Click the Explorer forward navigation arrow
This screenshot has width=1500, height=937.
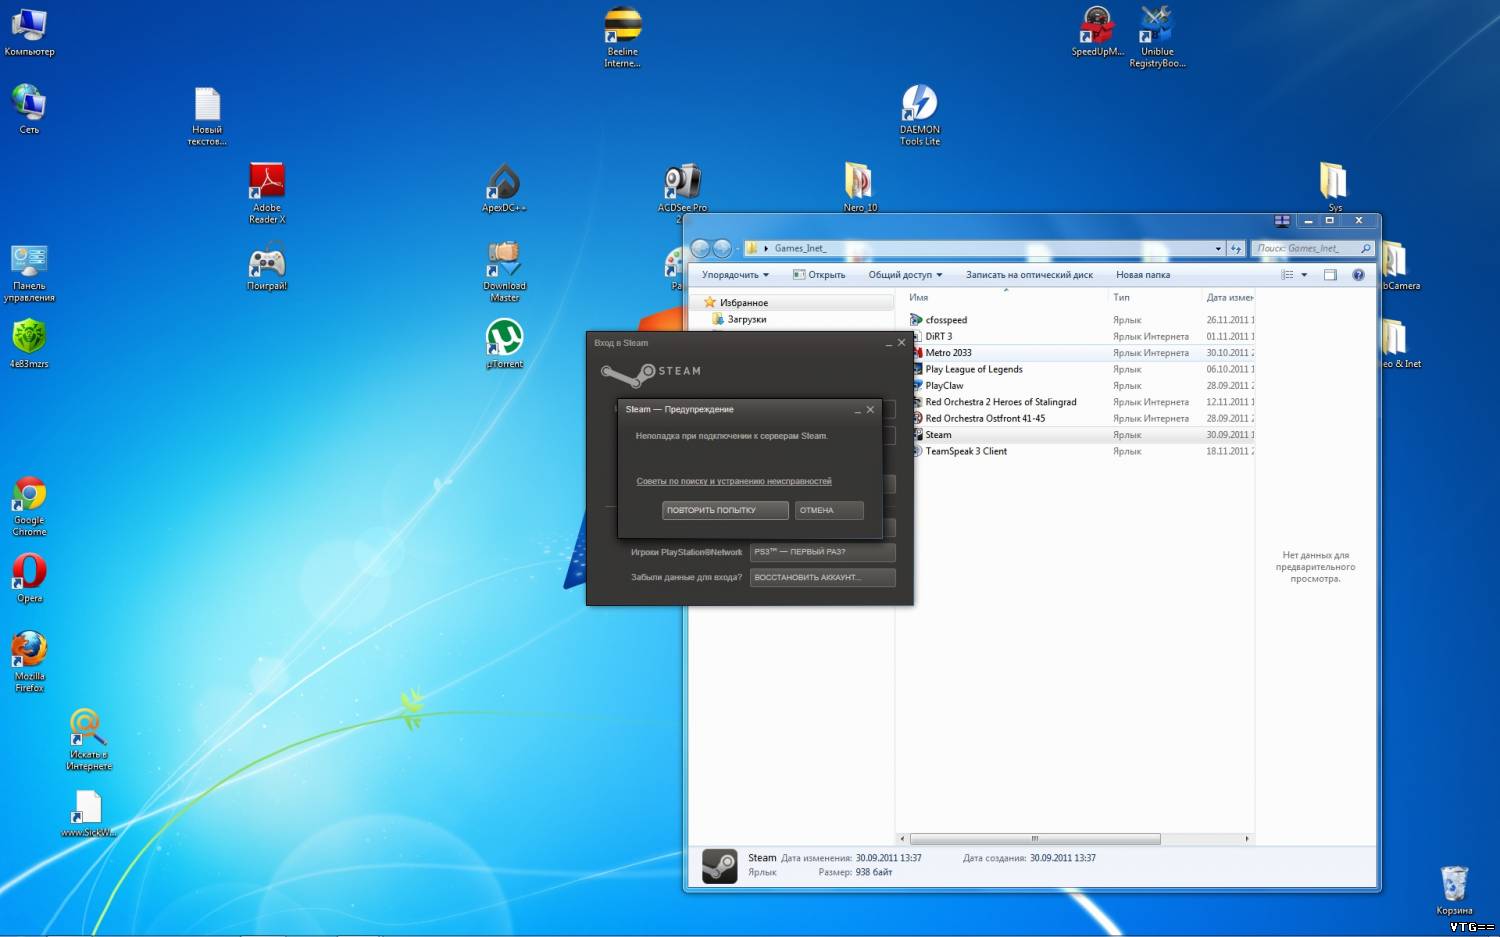722,248
